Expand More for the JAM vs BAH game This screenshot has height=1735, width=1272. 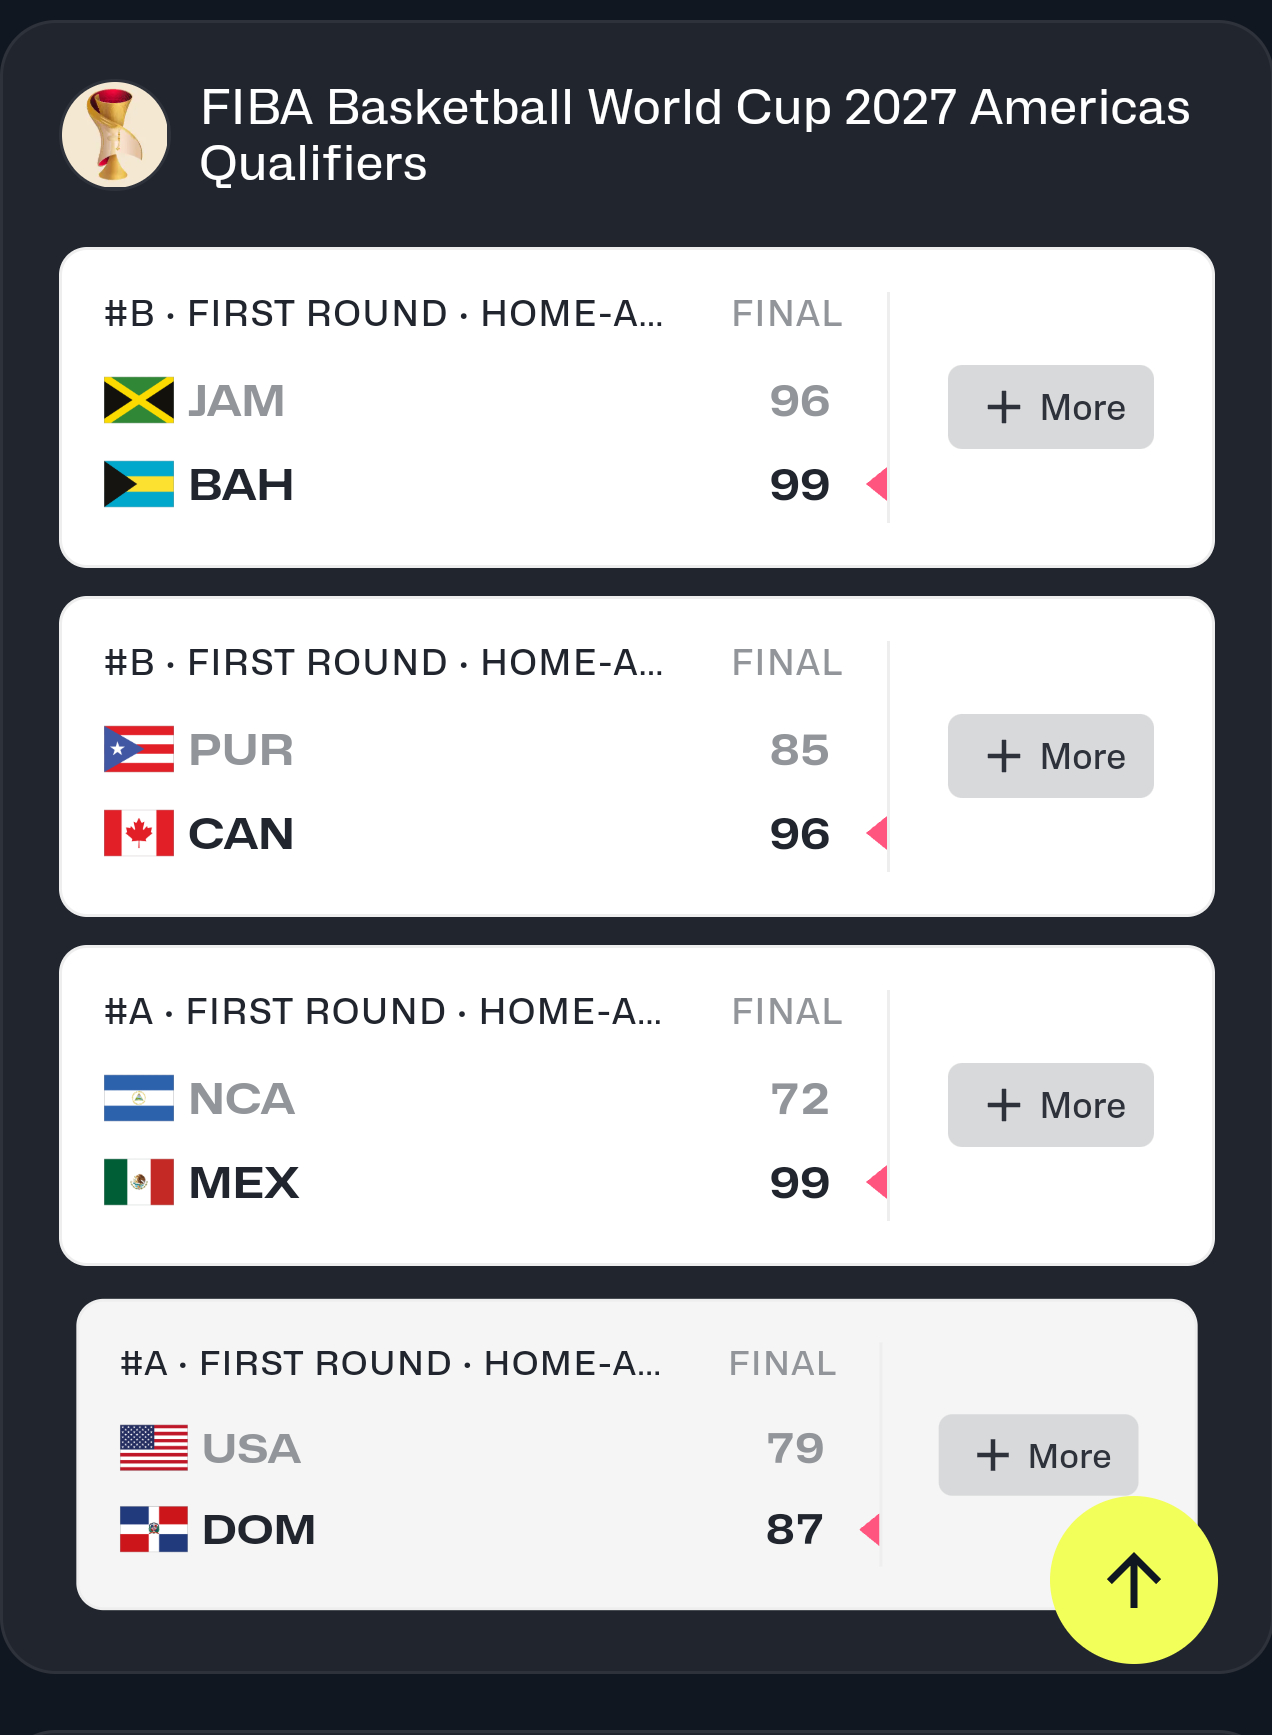click(x=1050, y=407)
